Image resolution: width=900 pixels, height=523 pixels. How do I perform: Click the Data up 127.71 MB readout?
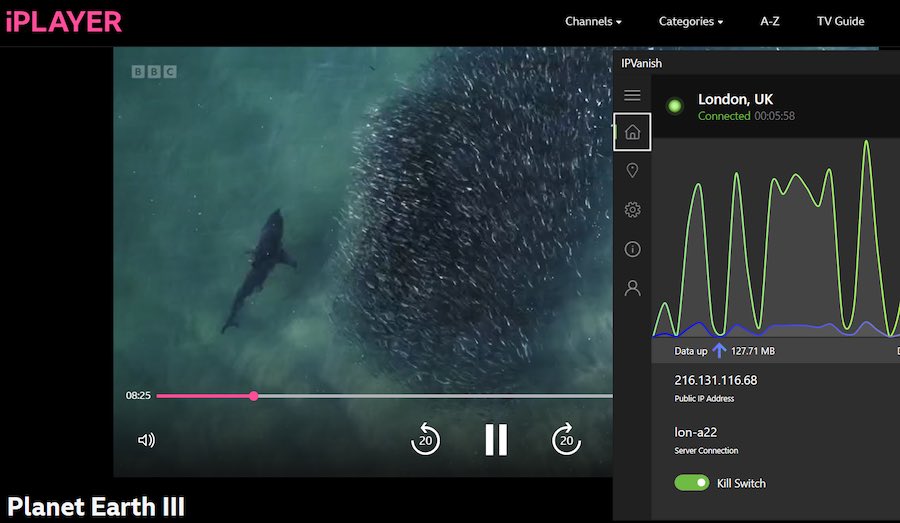724,351
